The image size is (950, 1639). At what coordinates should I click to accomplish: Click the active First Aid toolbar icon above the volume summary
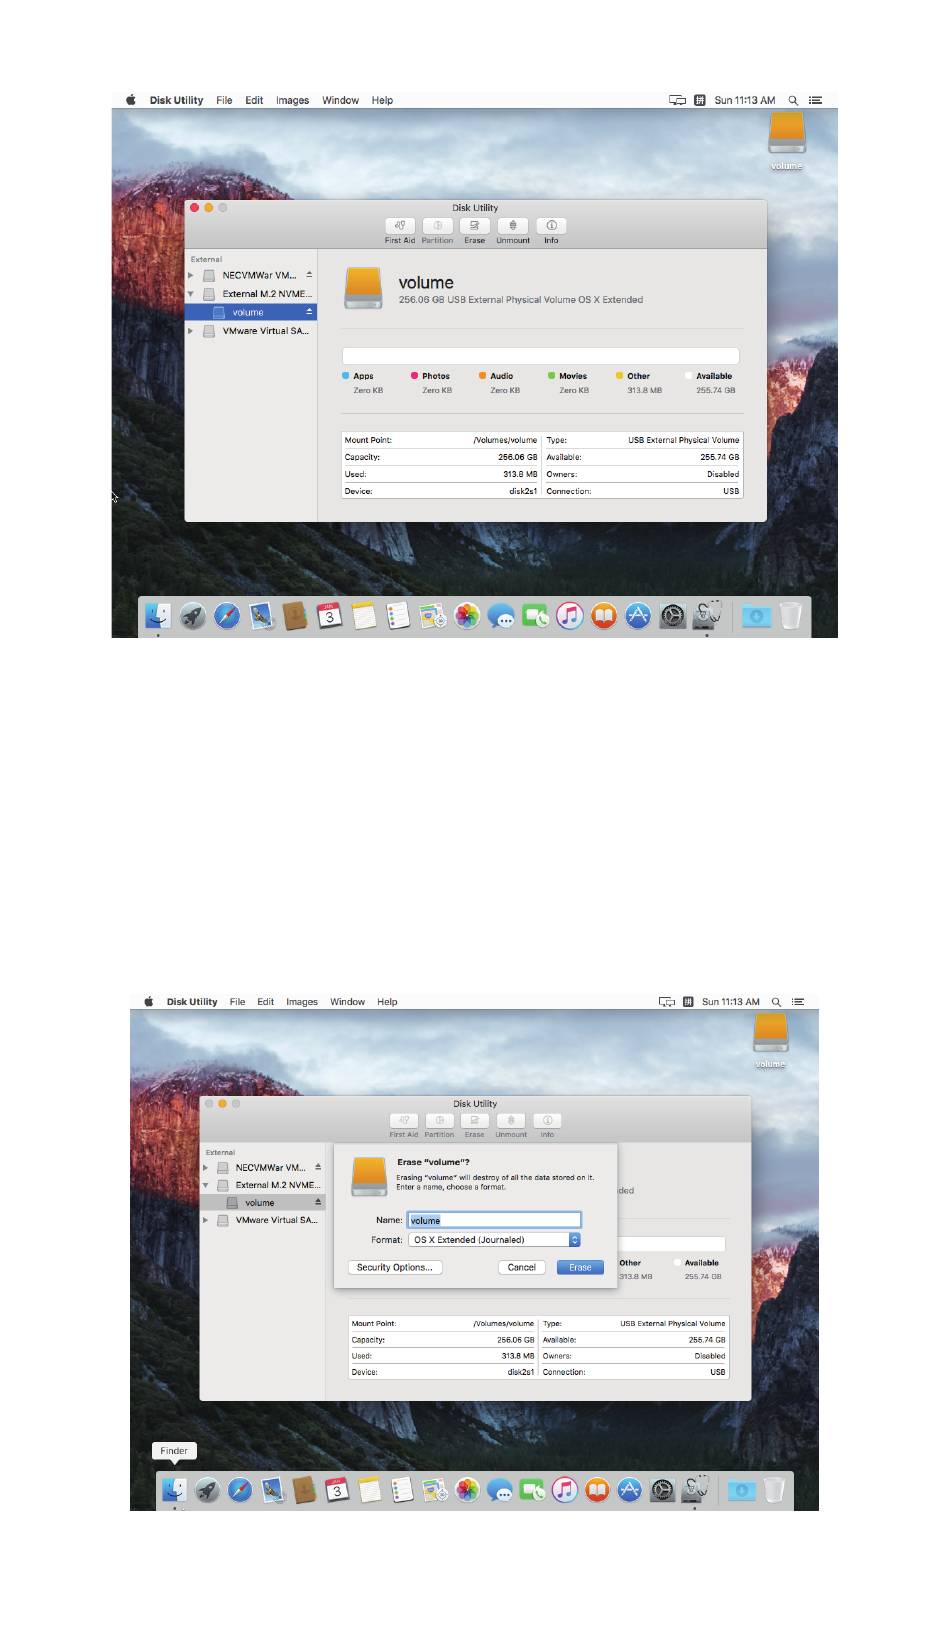coord(399,226)
